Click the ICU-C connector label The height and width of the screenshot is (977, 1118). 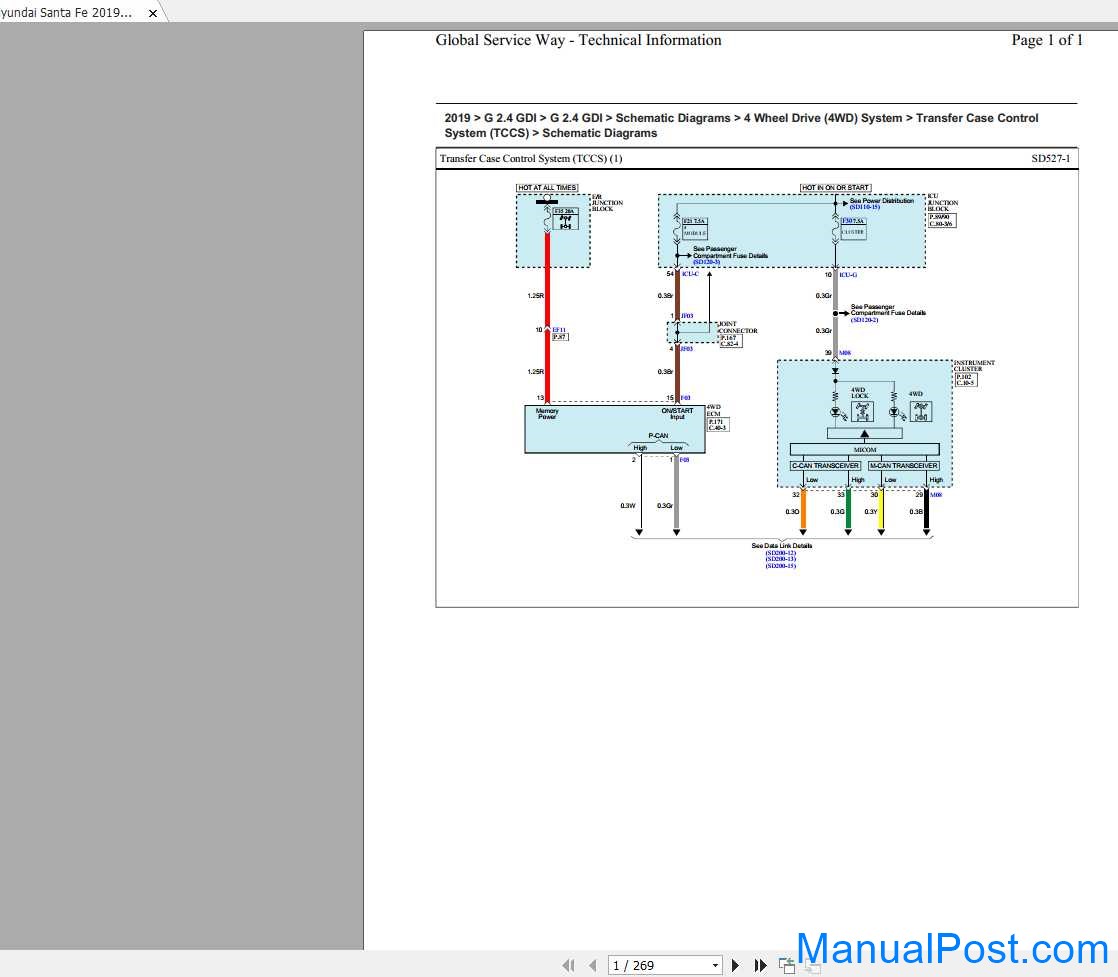click(x=690, y=274)
